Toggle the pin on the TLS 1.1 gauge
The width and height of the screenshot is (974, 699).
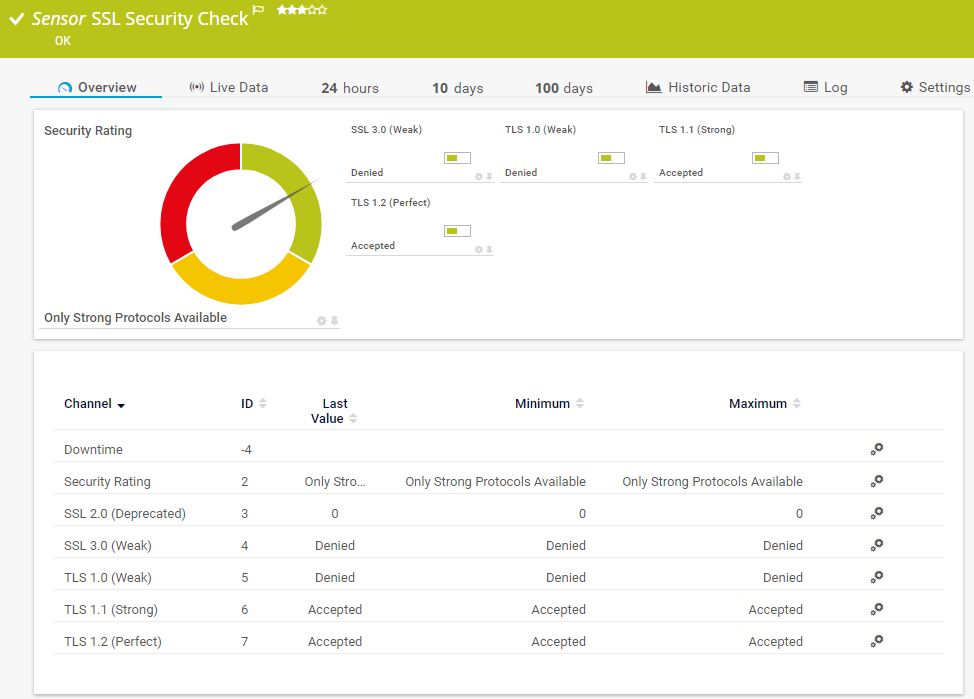(x=797, y=177)
